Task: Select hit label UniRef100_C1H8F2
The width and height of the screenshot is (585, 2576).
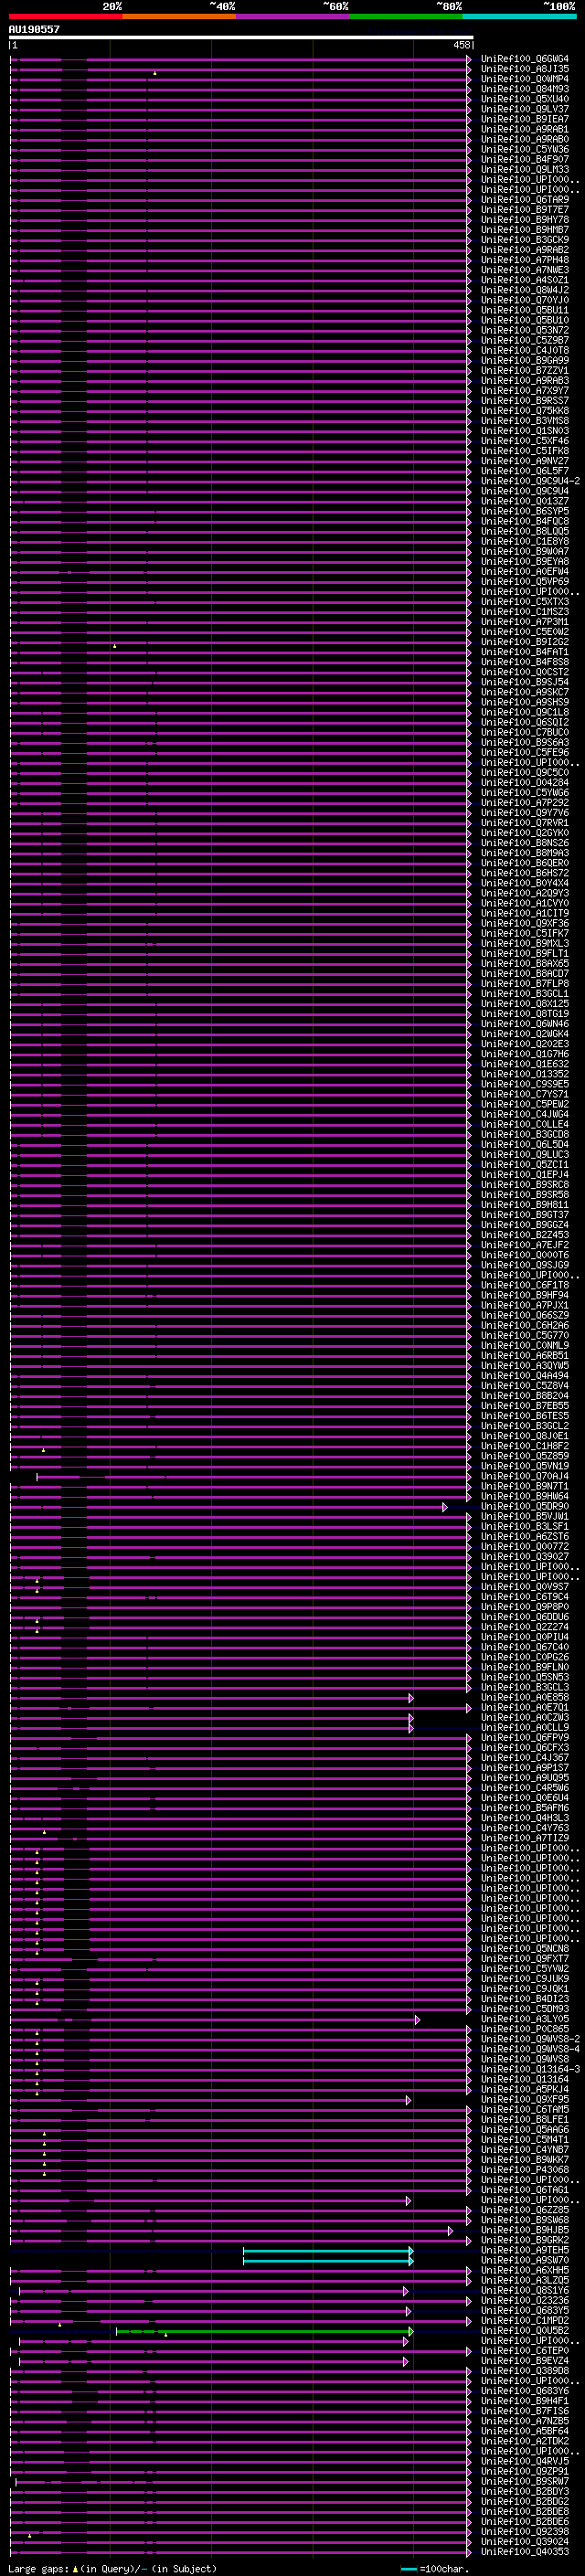Action: coord(525,1446)
